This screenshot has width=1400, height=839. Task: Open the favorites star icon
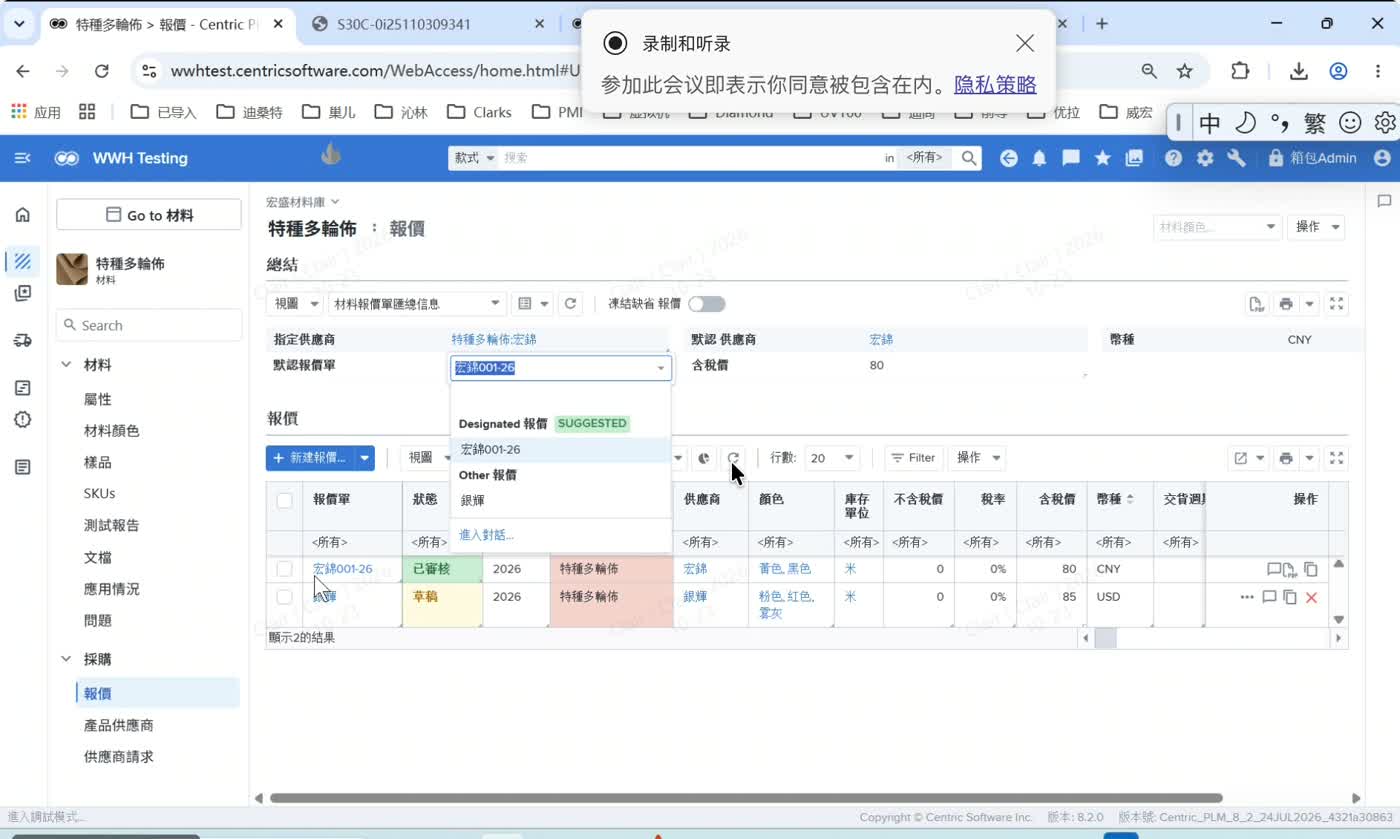point(1102,158)
